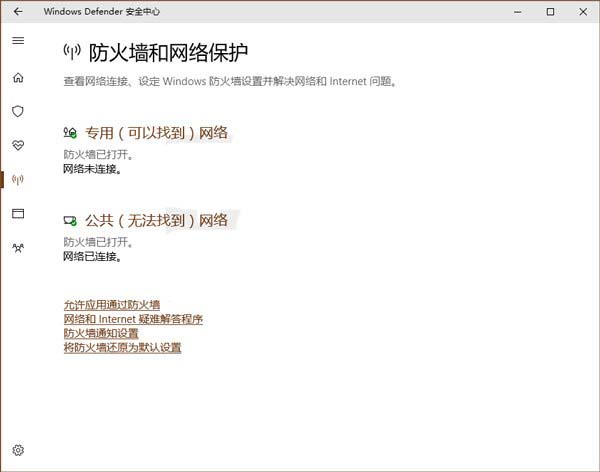Open 网络和 Internet 疑难解答程序 link

click(x=133, y=319)
